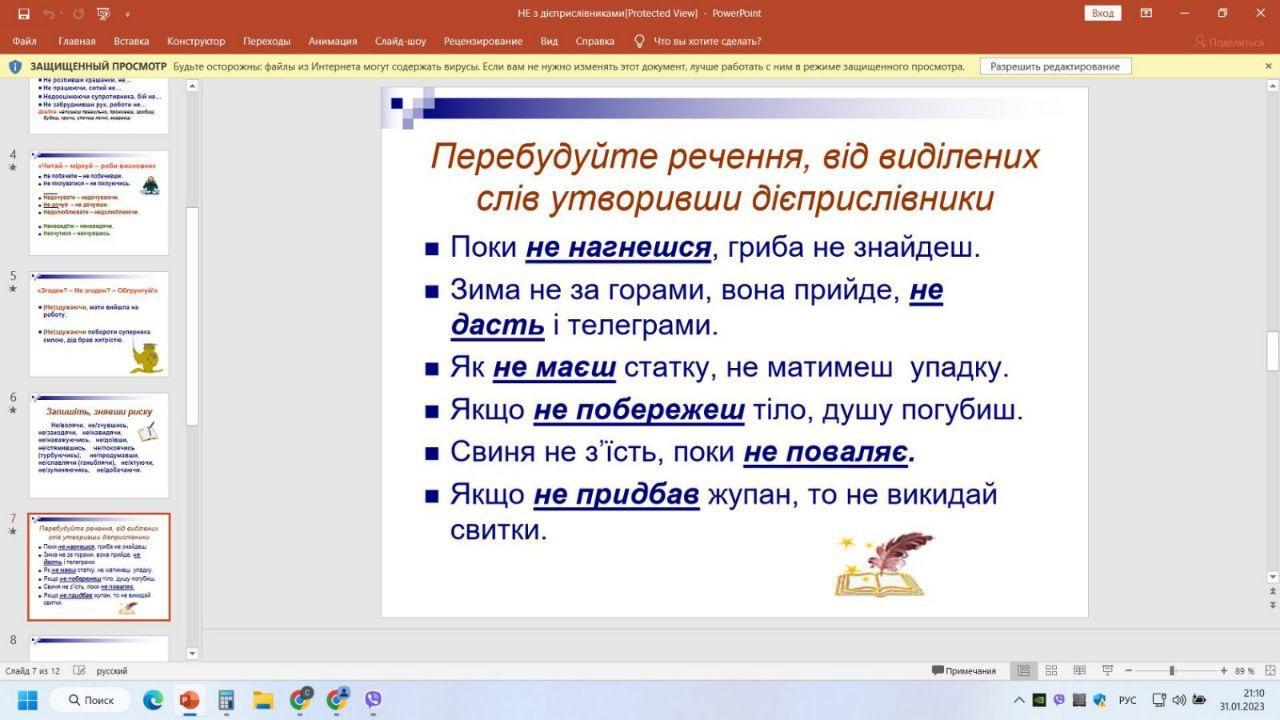Image resolution: width=1280 pixels, height=720 pixels.
Task: Click the taskbar Поиск search box
Action: [x=91, y=700]
